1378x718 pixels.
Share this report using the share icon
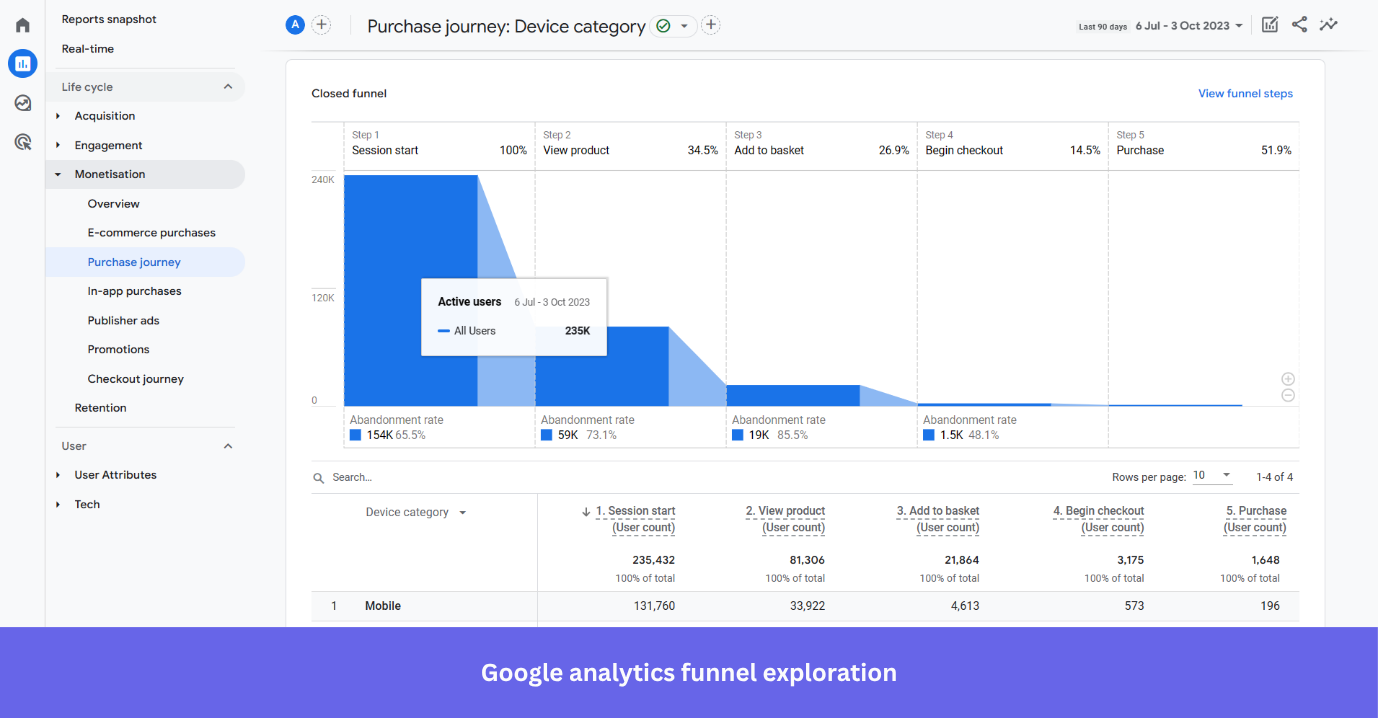click(x=1299, y=24)
